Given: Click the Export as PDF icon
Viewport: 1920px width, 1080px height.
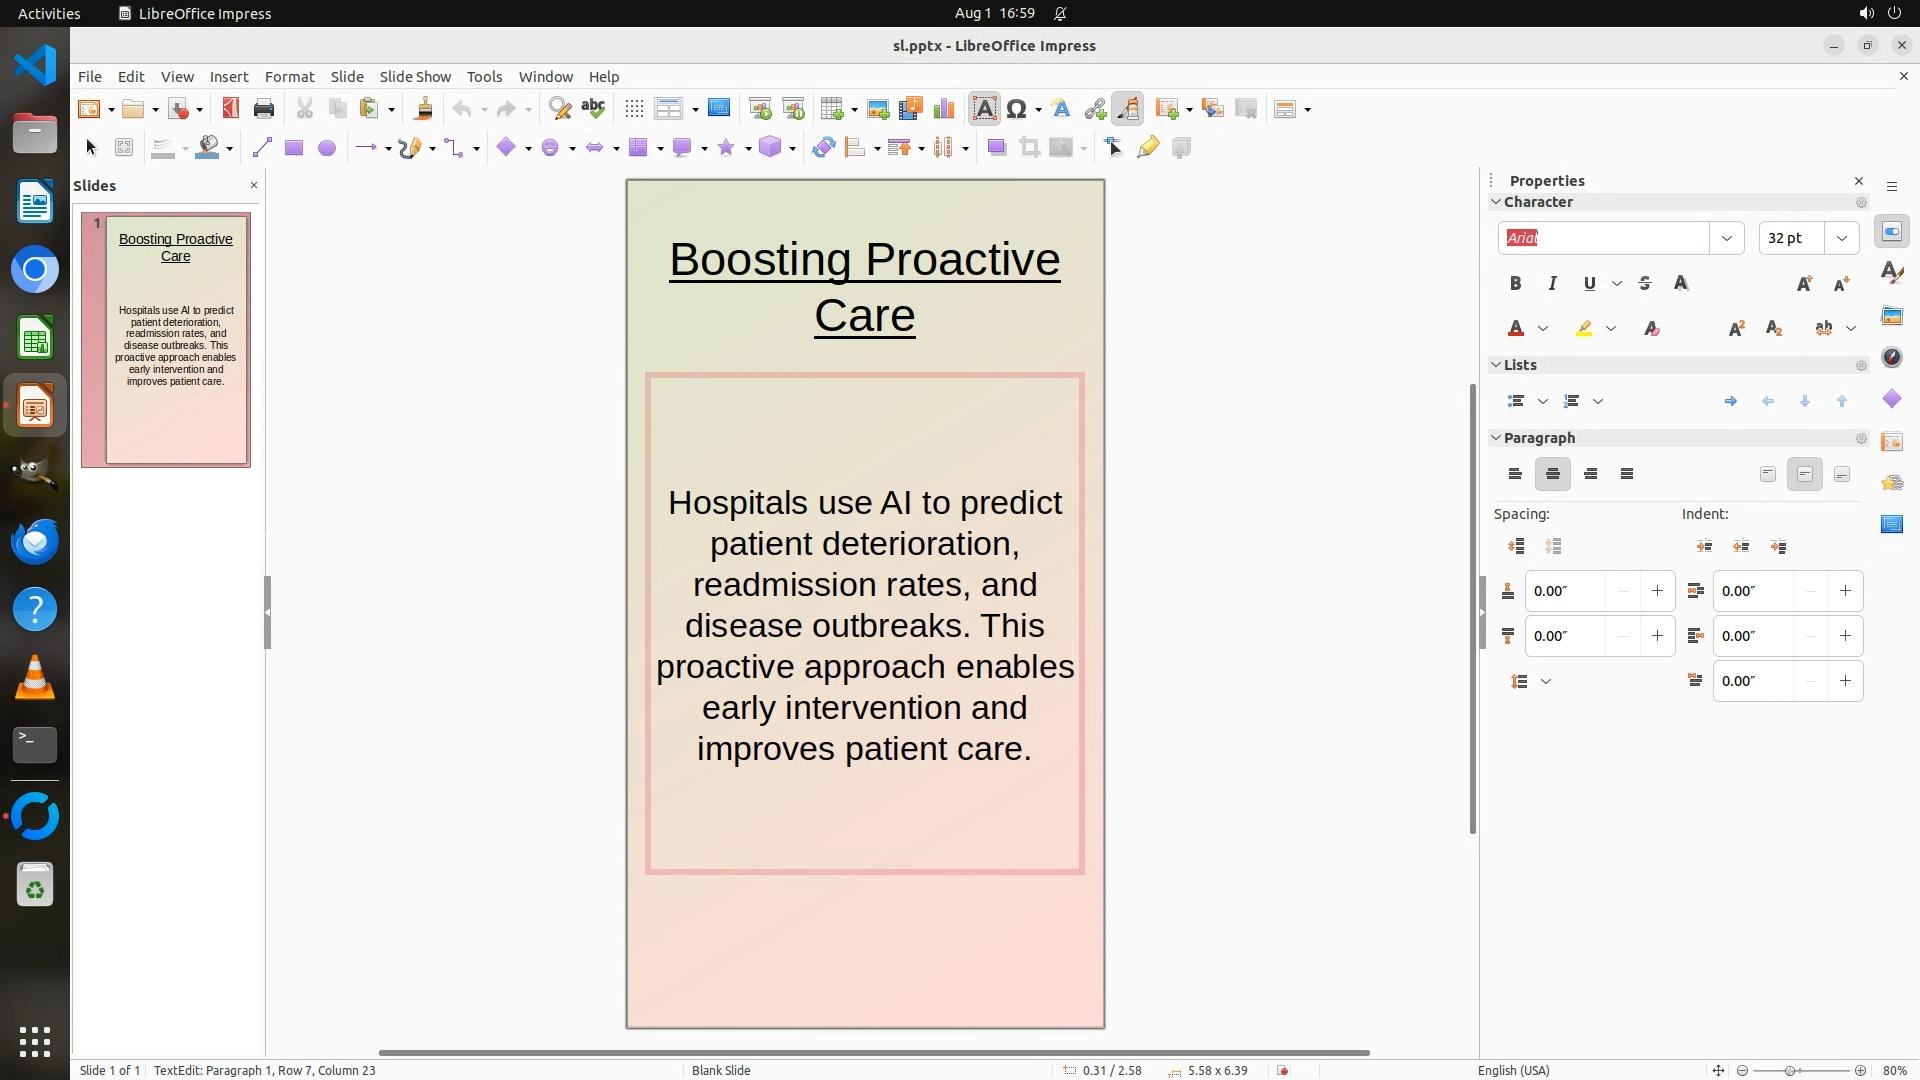Looking at the screenshot, I should (231, 109).
